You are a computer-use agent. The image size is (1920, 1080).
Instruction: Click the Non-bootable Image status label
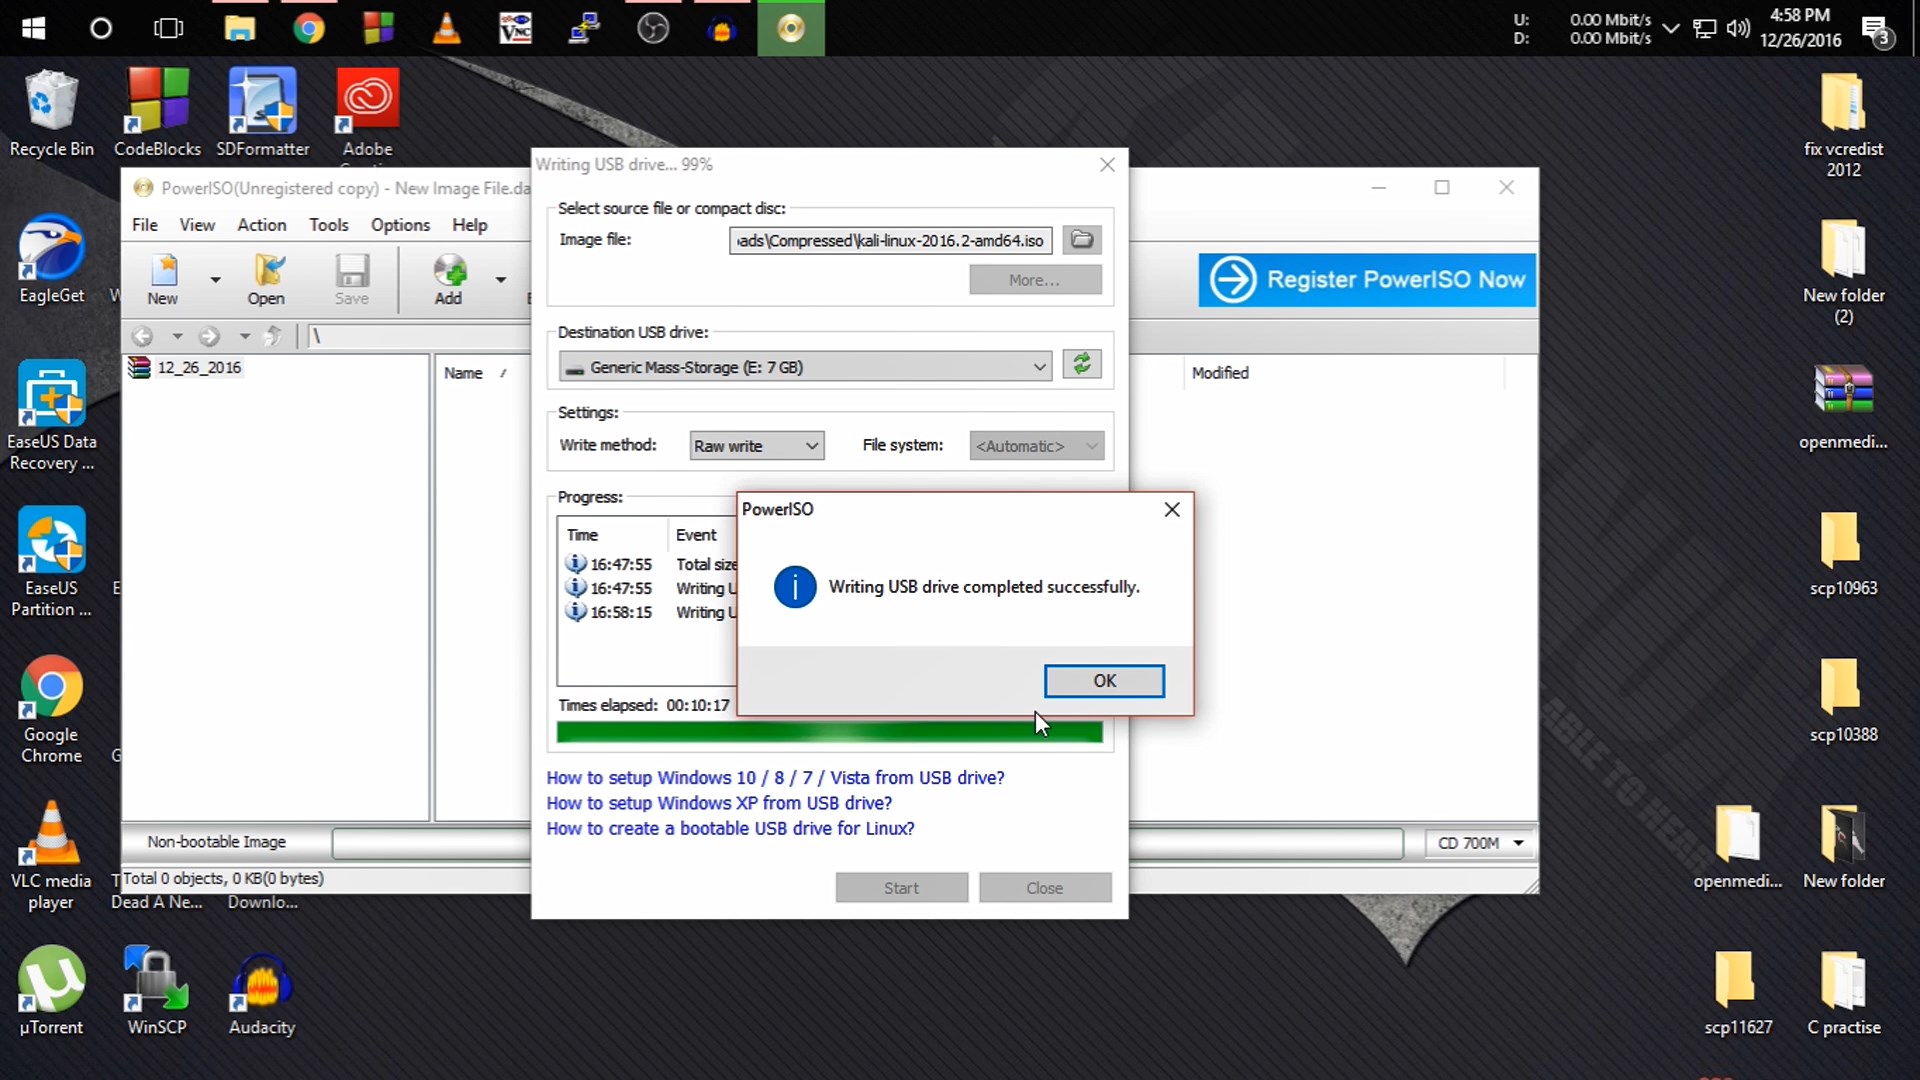pyautogui.click(x=217, y=842)
